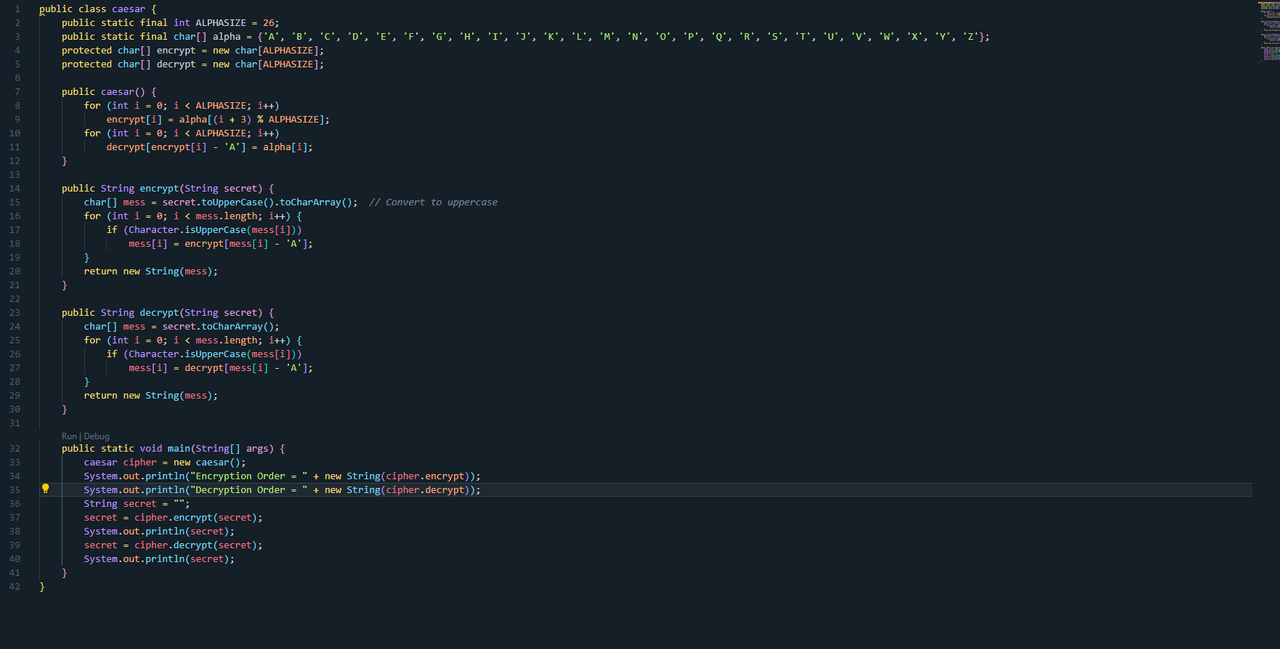Click the 'A' element starting the alpha array
The height and width of the screenshot is (649, 1280).
pos(269,36)
